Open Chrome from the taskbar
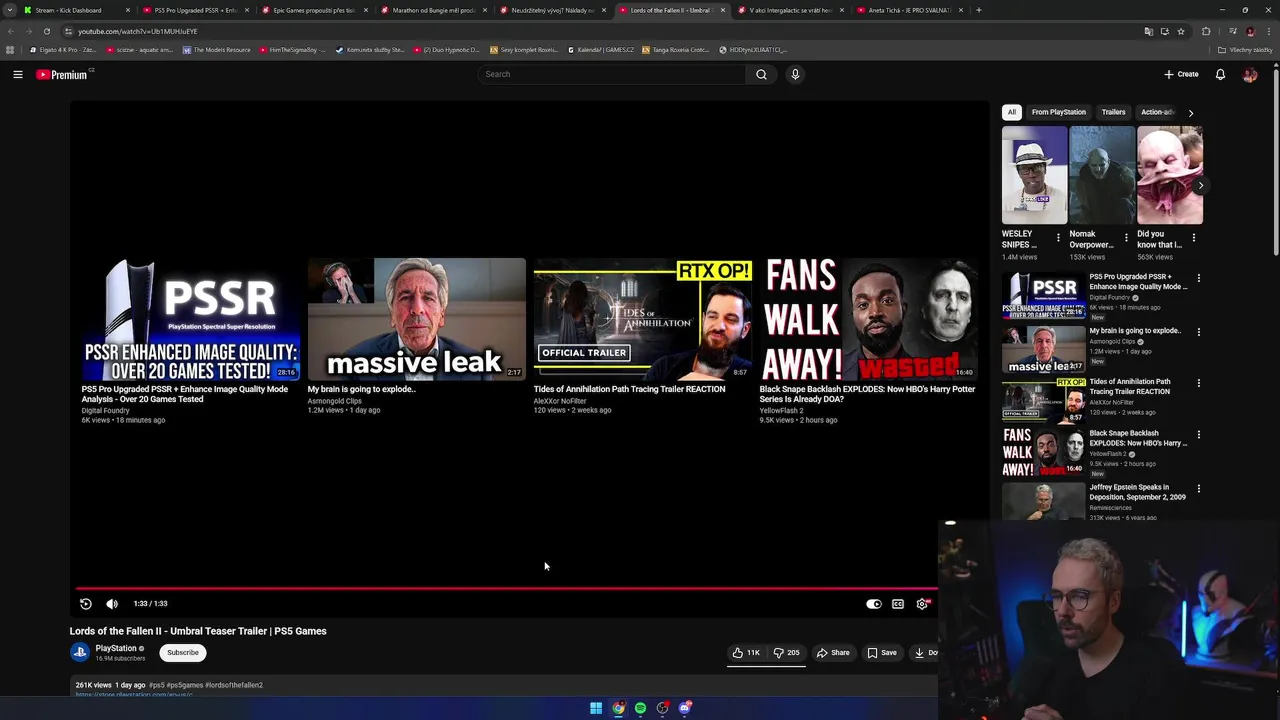This screenshot has height=720, width=1280. tap(618, 708)
